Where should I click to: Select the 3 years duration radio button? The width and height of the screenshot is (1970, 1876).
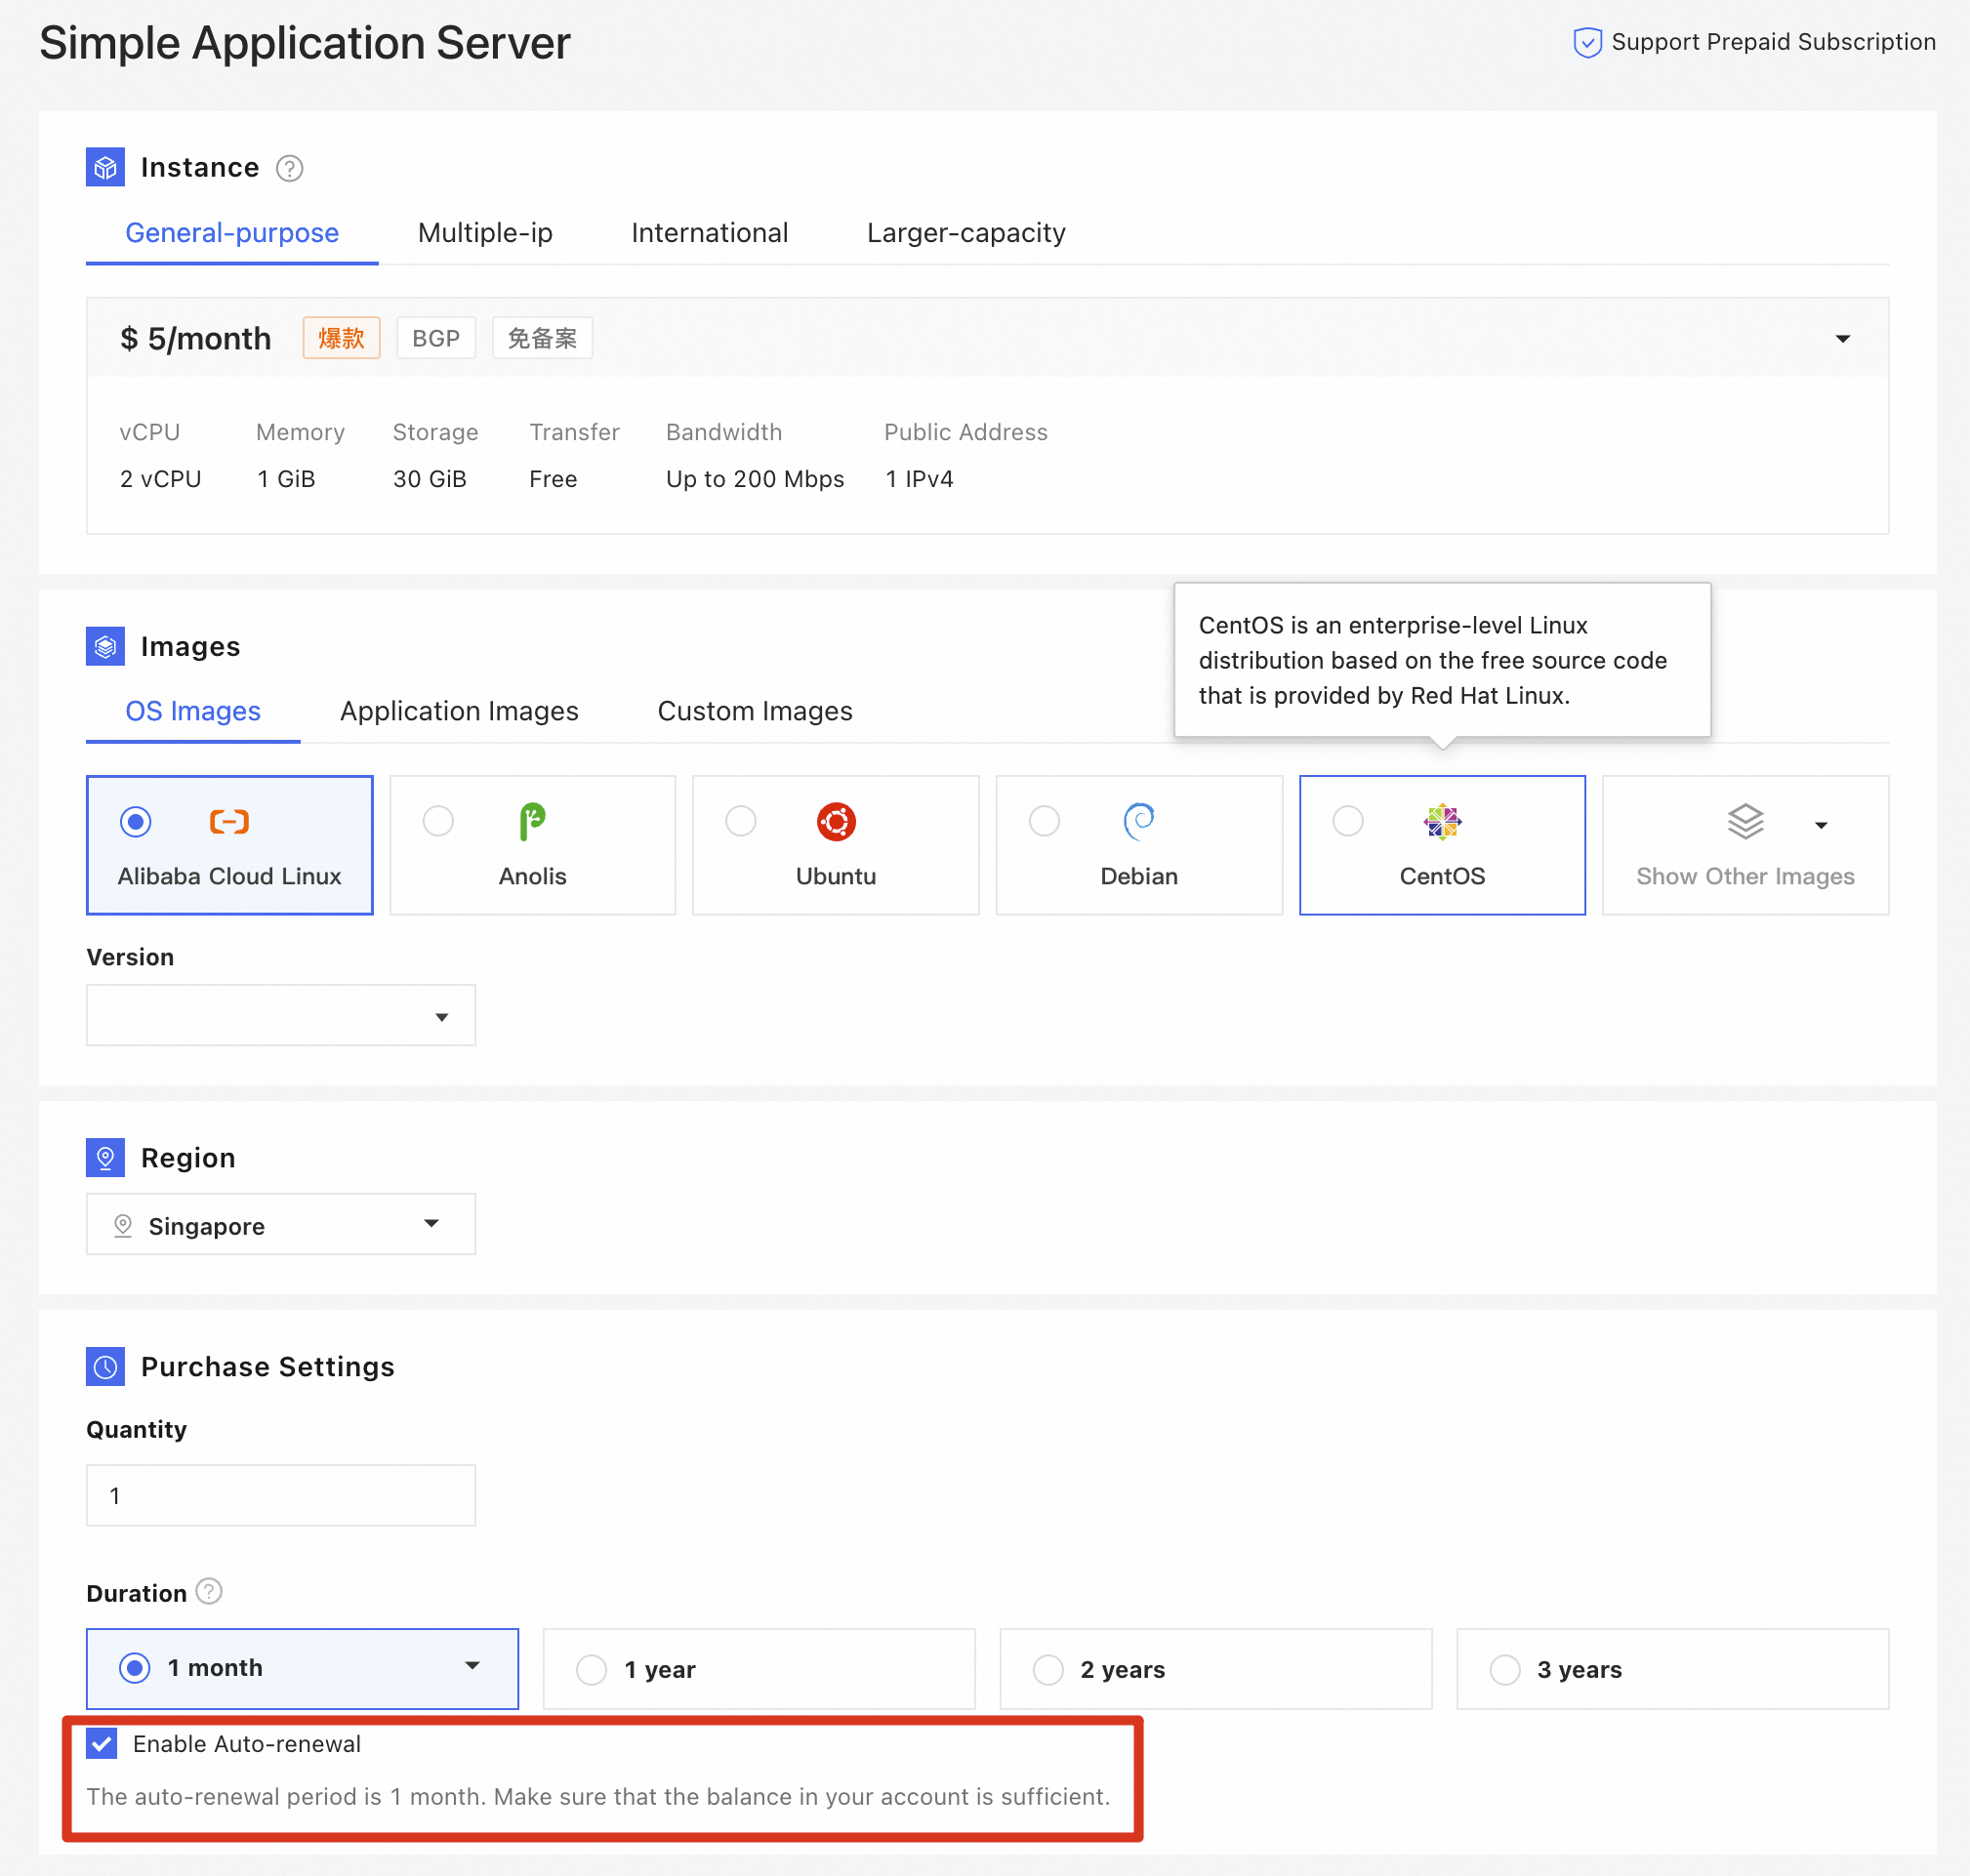tap(1504, 1669)
